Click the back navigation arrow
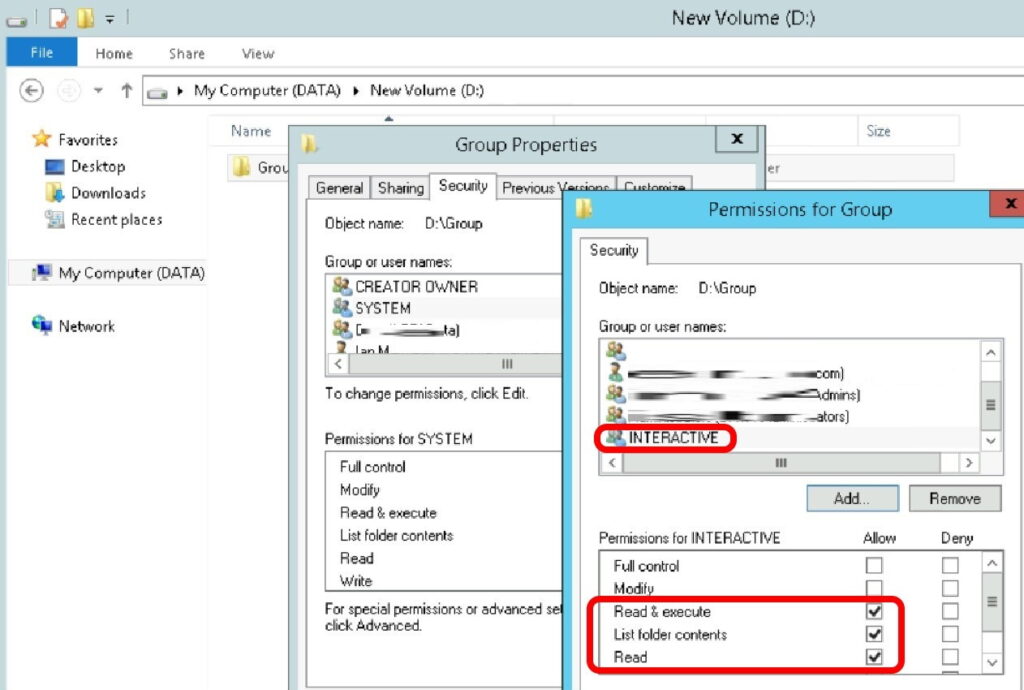The height and width of the screenshot is (690, 1024). point(31,90)
